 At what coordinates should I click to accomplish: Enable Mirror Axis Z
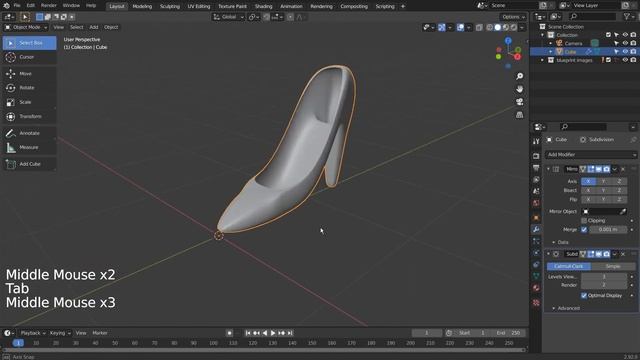click(x=619, y=181)
